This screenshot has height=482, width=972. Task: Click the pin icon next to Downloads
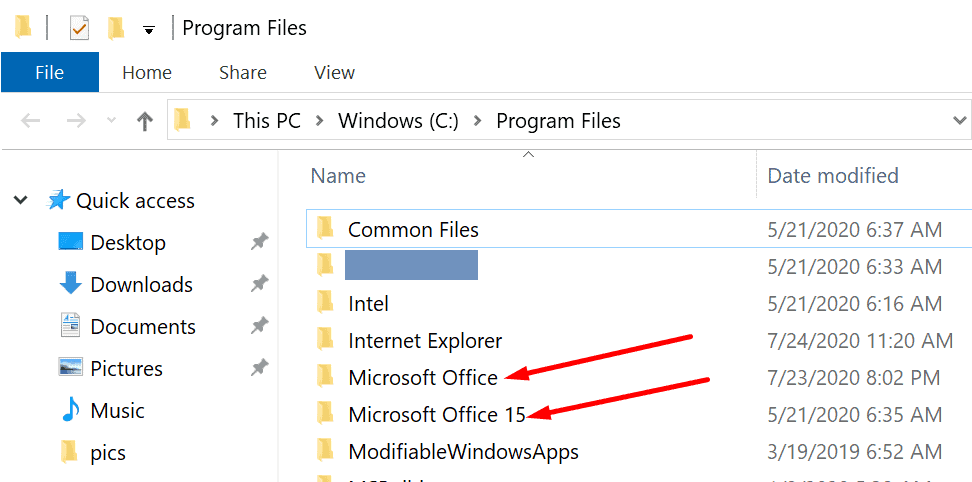[x=259, y=284]
